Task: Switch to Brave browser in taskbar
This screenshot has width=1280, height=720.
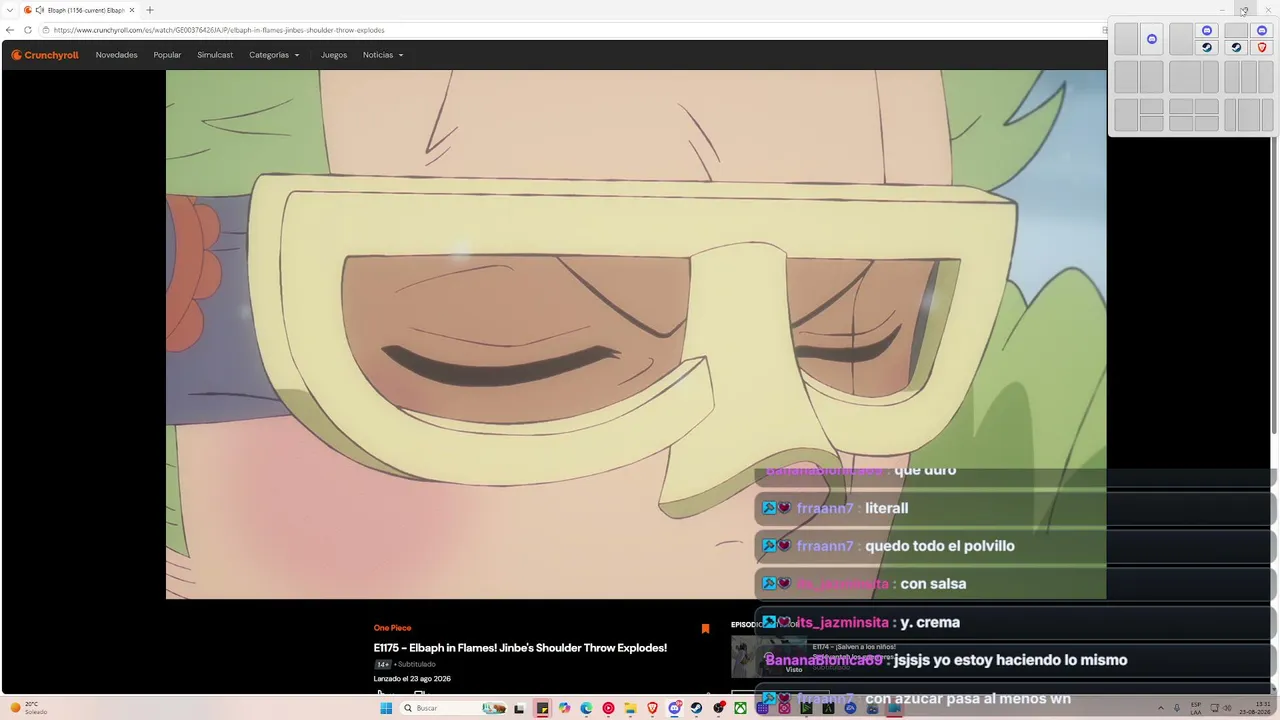Action: point(652,708)
